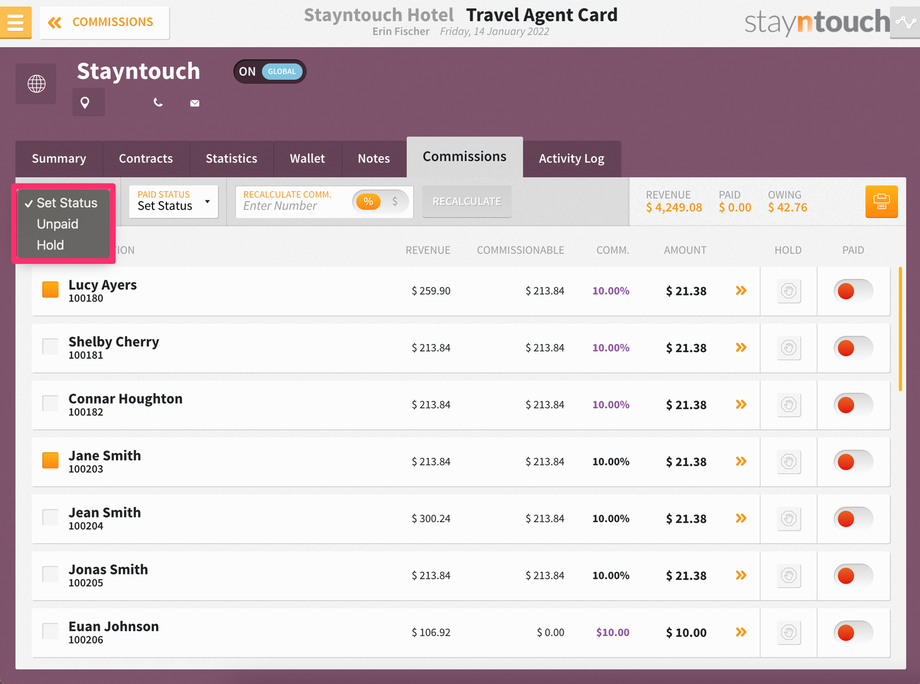Expand Jane Smith commission details arrow
The height and width of the screenshot is (684, 920).
coord(741,461)
